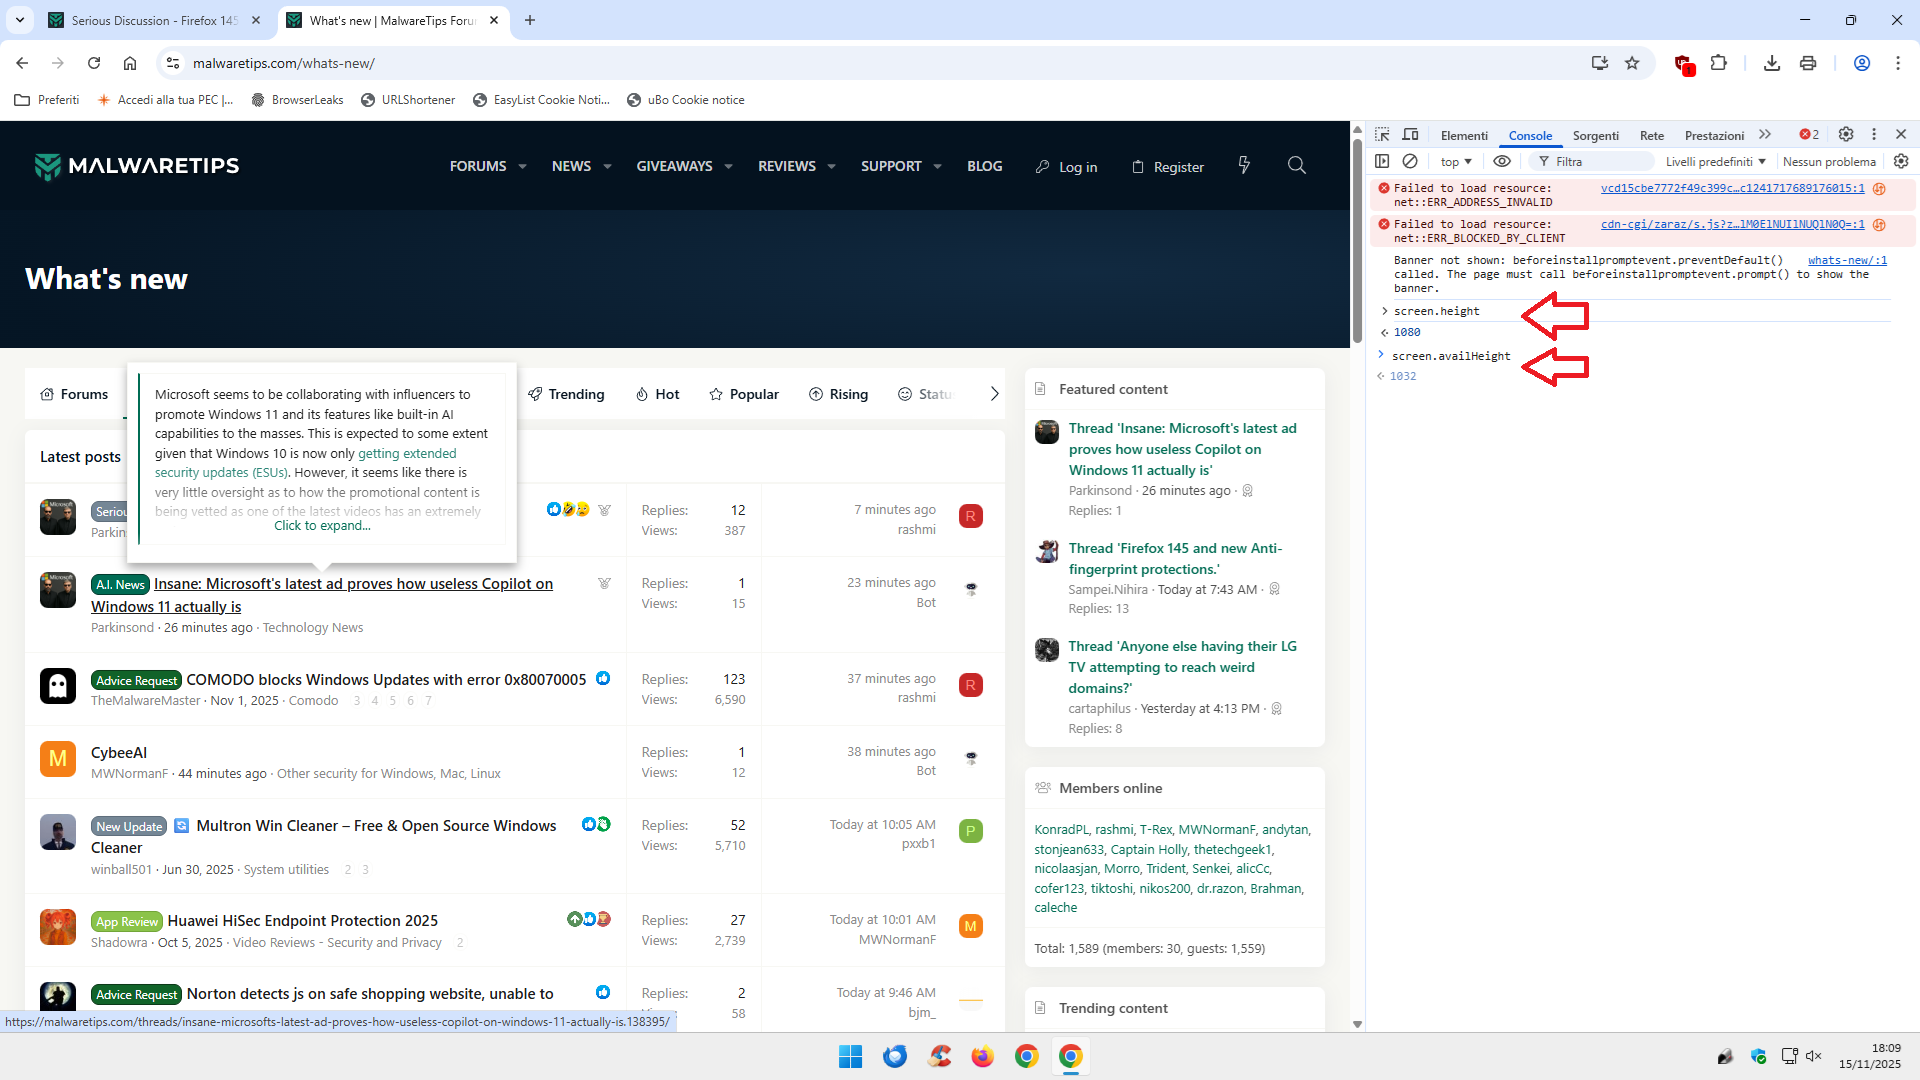
Task: Reload the current page
Action: [94, 63]
